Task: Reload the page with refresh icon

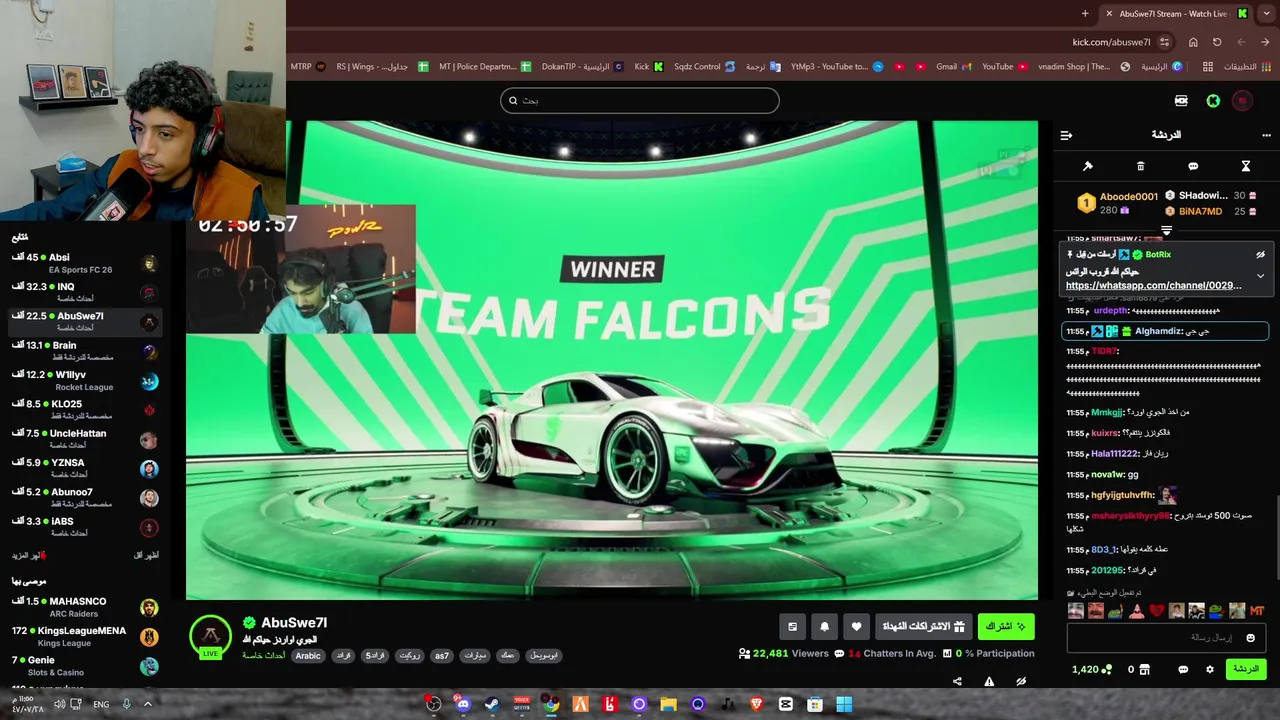Action: [1217, 42]
